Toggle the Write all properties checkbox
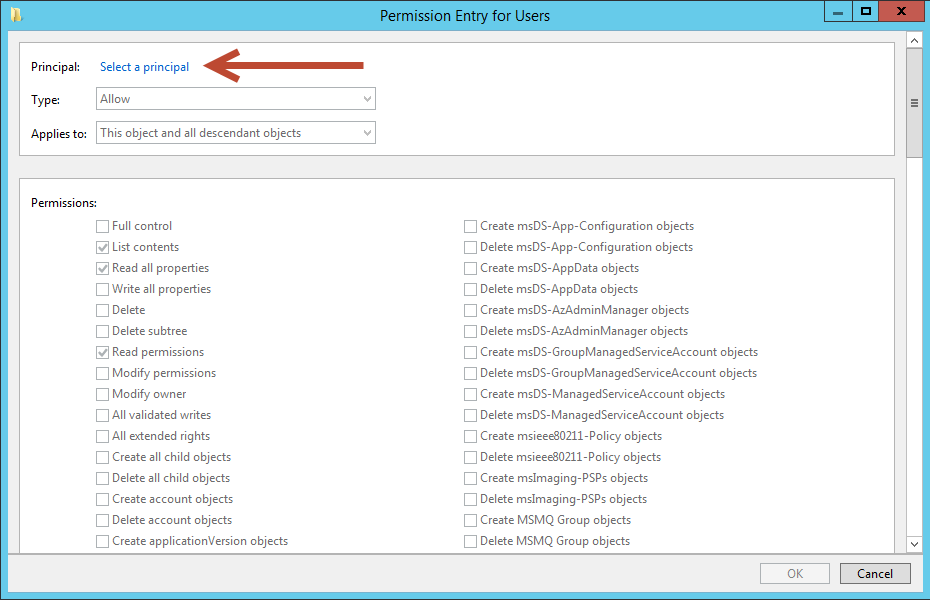Screen dimensions: 930x600 (x=103, y=289)
